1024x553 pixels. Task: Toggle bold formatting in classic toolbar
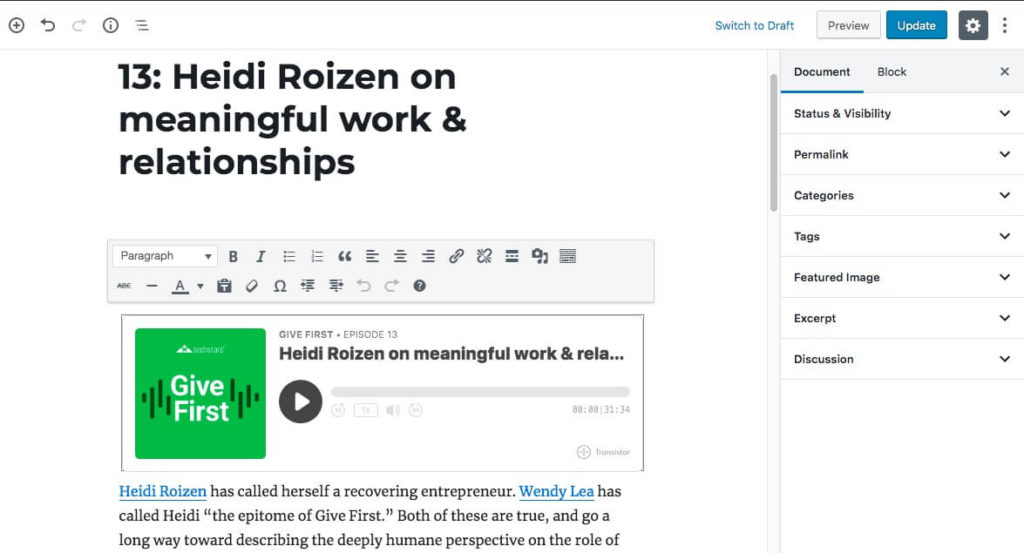[233, 256]
